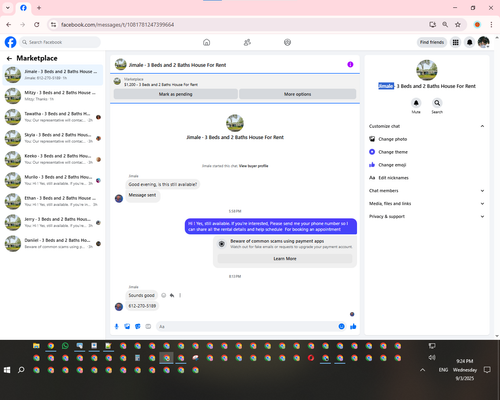The width and height of the screenshot is (500, 400).
Task: Choose a sticker from the composer
Action: point(138,326)
